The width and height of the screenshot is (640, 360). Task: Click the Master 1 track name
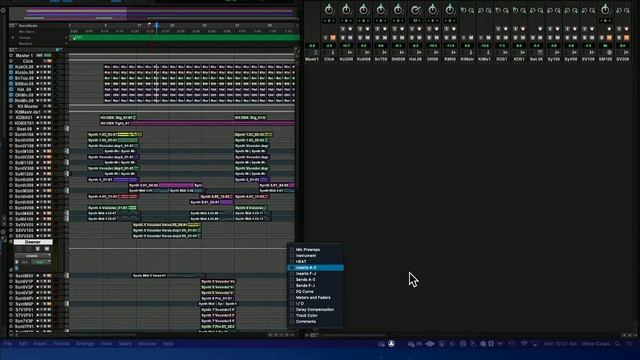click(x=24, y=56)
